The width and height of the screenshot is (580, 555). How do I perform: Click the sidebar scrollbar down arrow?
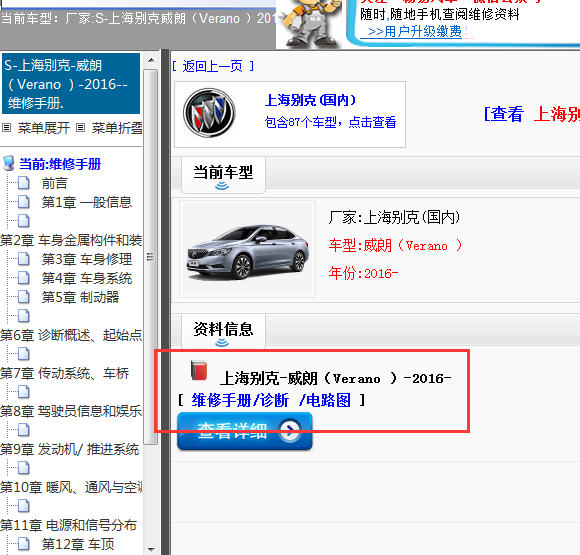click(x=151, y=549)
